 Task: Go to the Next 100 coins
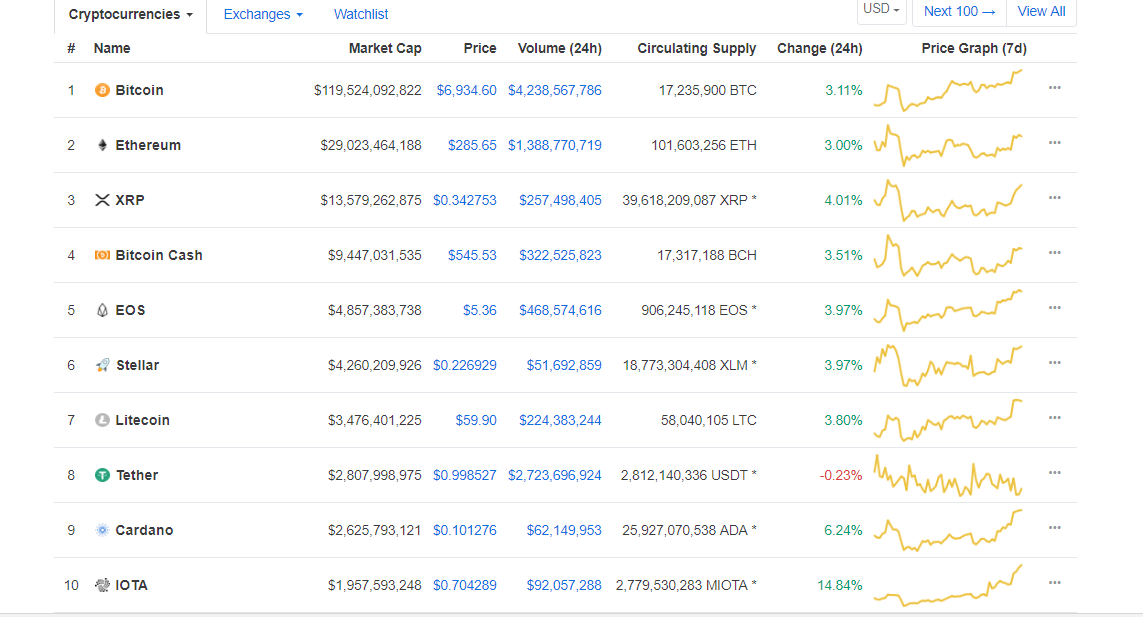tap(959, 12)
